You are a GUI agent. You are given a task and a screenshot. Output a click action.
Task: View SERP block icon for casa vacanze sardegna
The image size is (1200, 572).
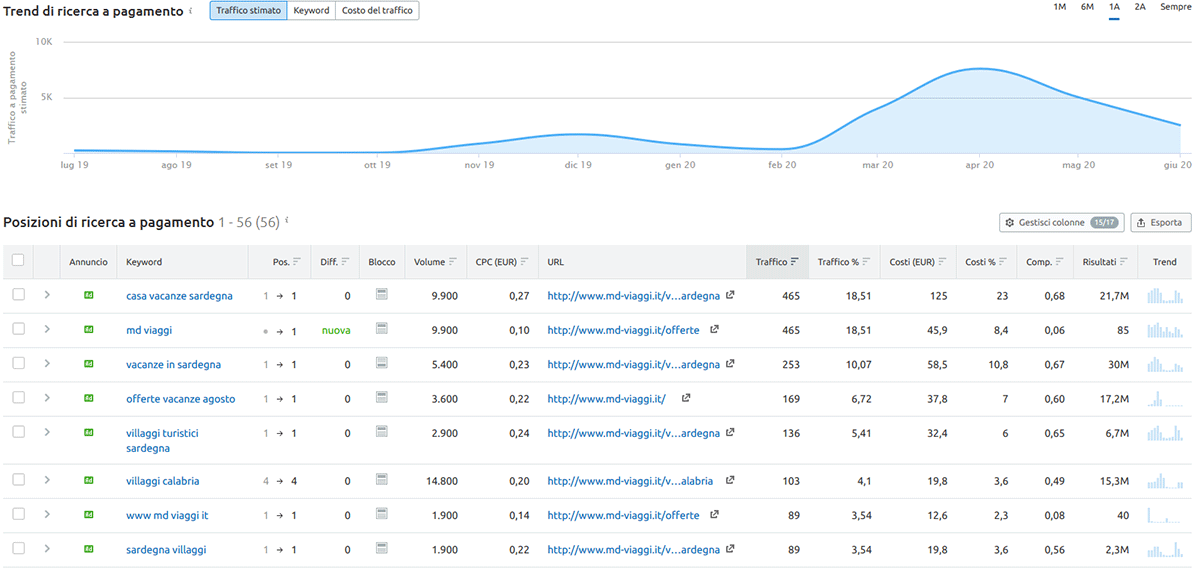pos(381,295)
